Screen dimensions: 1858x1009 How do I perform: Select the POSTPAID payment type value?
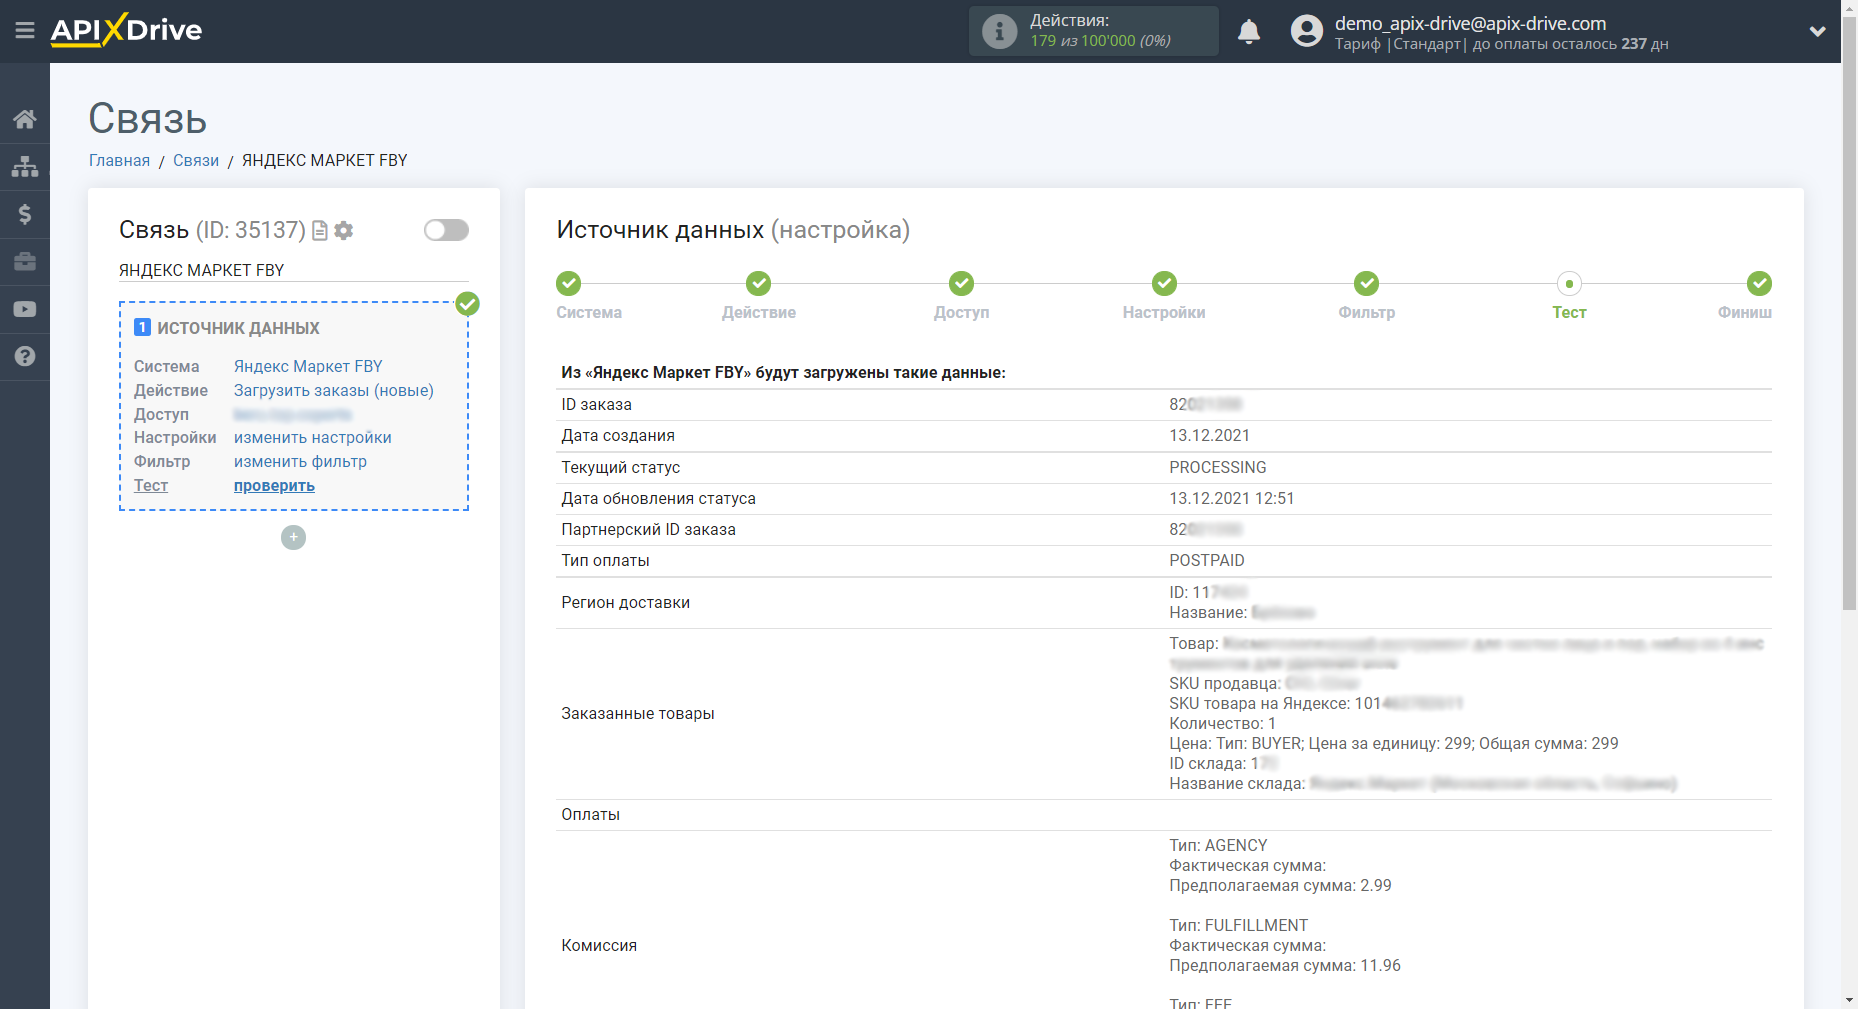pos(1206,560)
